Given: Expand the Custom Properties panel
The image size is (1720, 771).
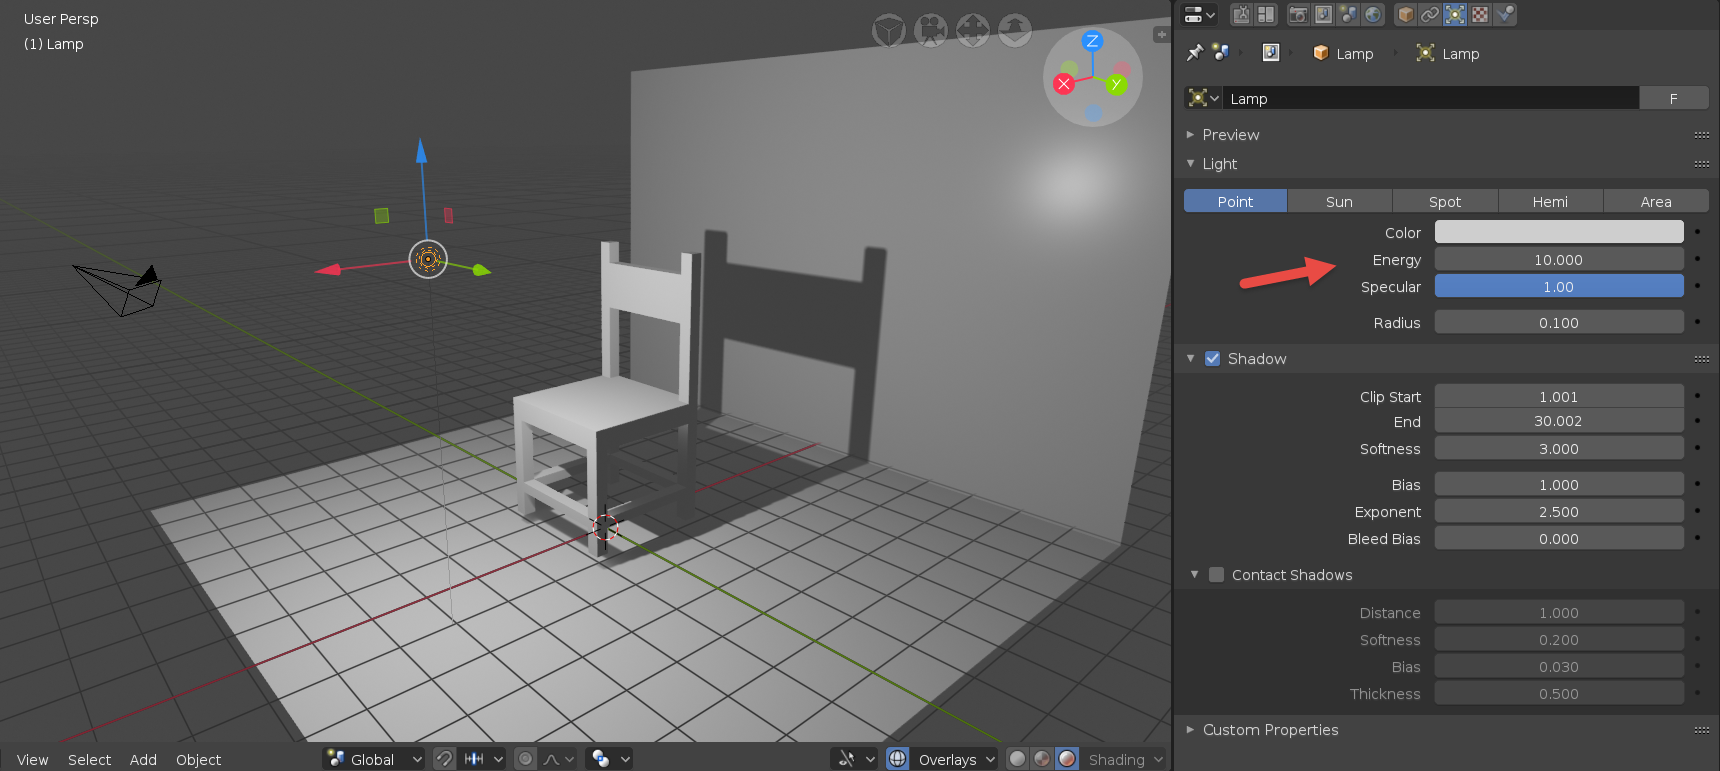Looking at the screenshot, I should click(x=1270, y=730).
